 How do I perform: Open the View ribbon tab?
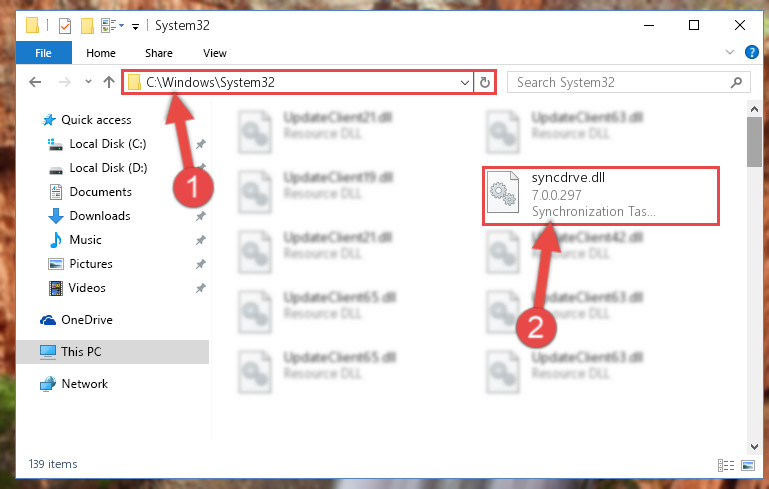[x=215, y=53]
